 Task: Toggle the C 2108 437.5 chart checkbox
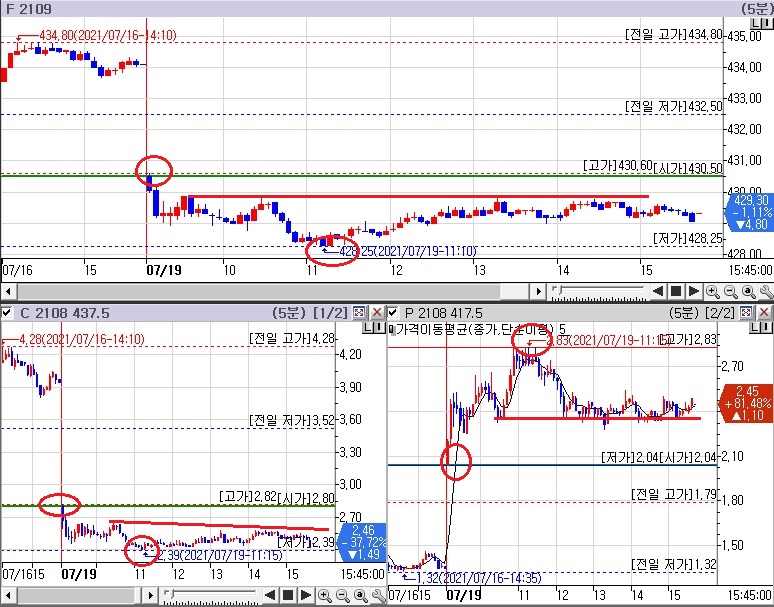(6, 312)
